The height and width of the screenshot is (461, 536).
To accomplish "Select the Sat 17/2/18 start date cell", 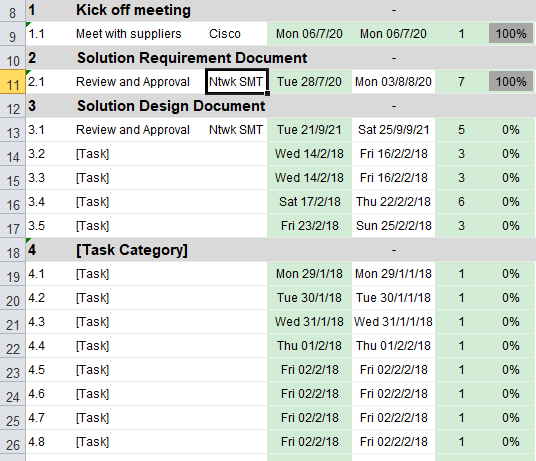I will [309, 202].
